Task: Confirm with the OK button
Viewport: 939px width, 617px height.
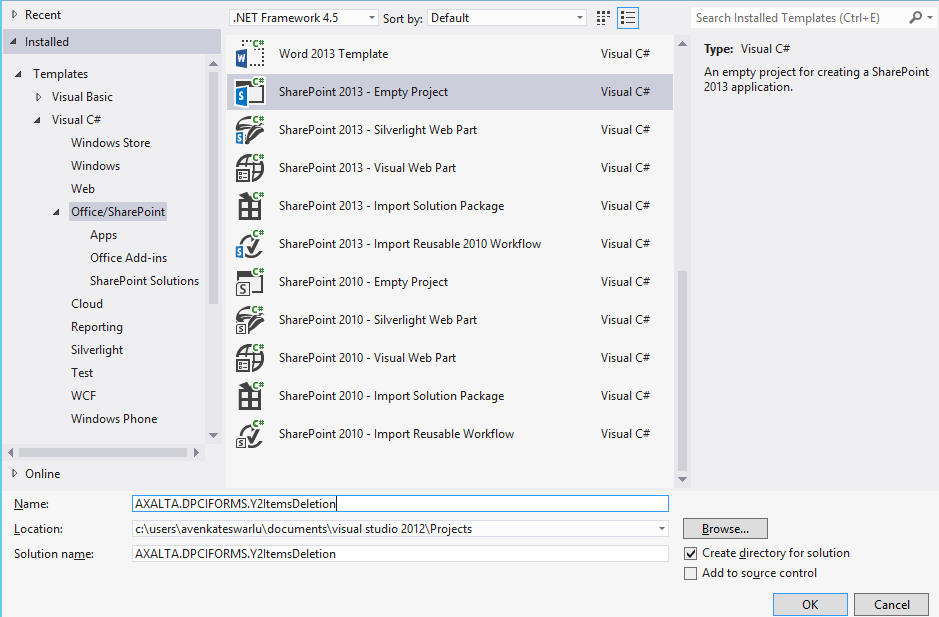Action: point(810,604)
